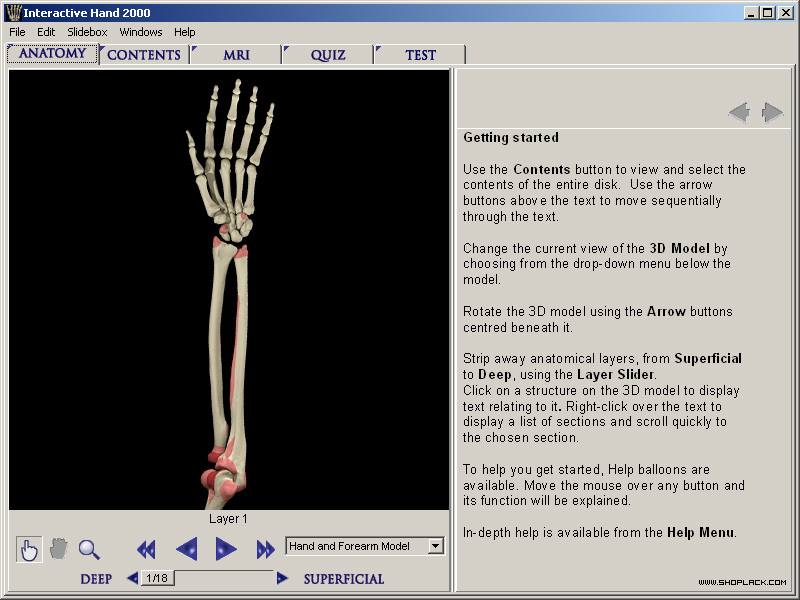This screenshot has height=600, width=800.
Task: Rotate model one step right
Action: (226, 549)
